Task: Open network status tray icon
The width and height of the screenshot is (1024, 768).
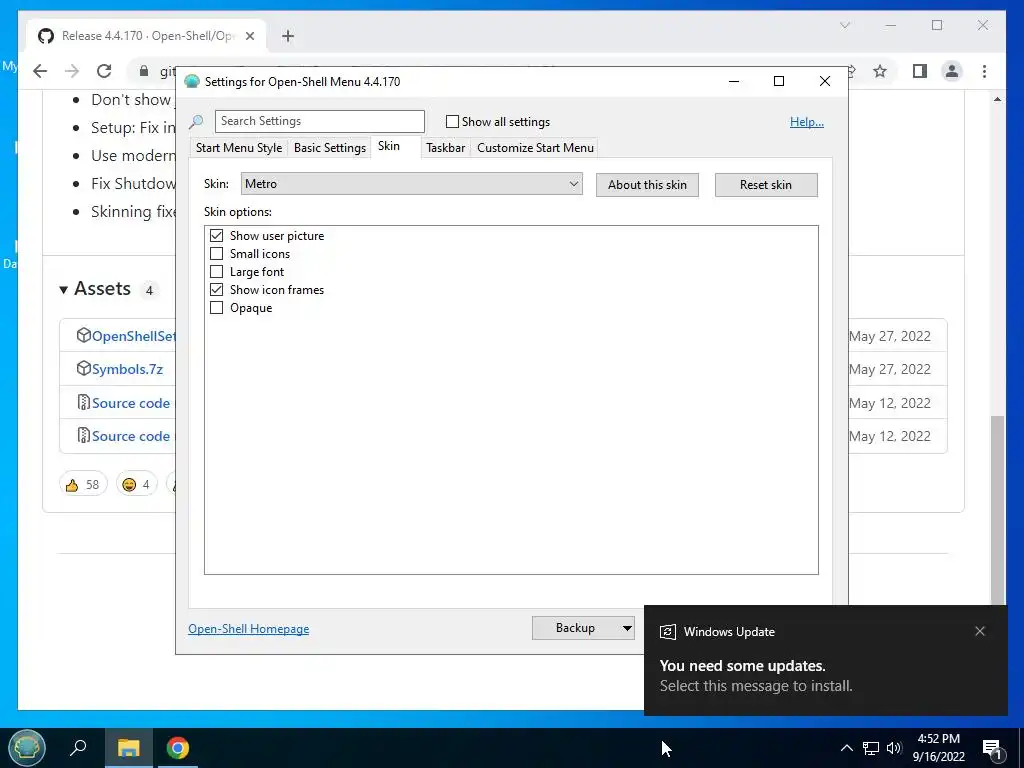Action: [871, 748]
